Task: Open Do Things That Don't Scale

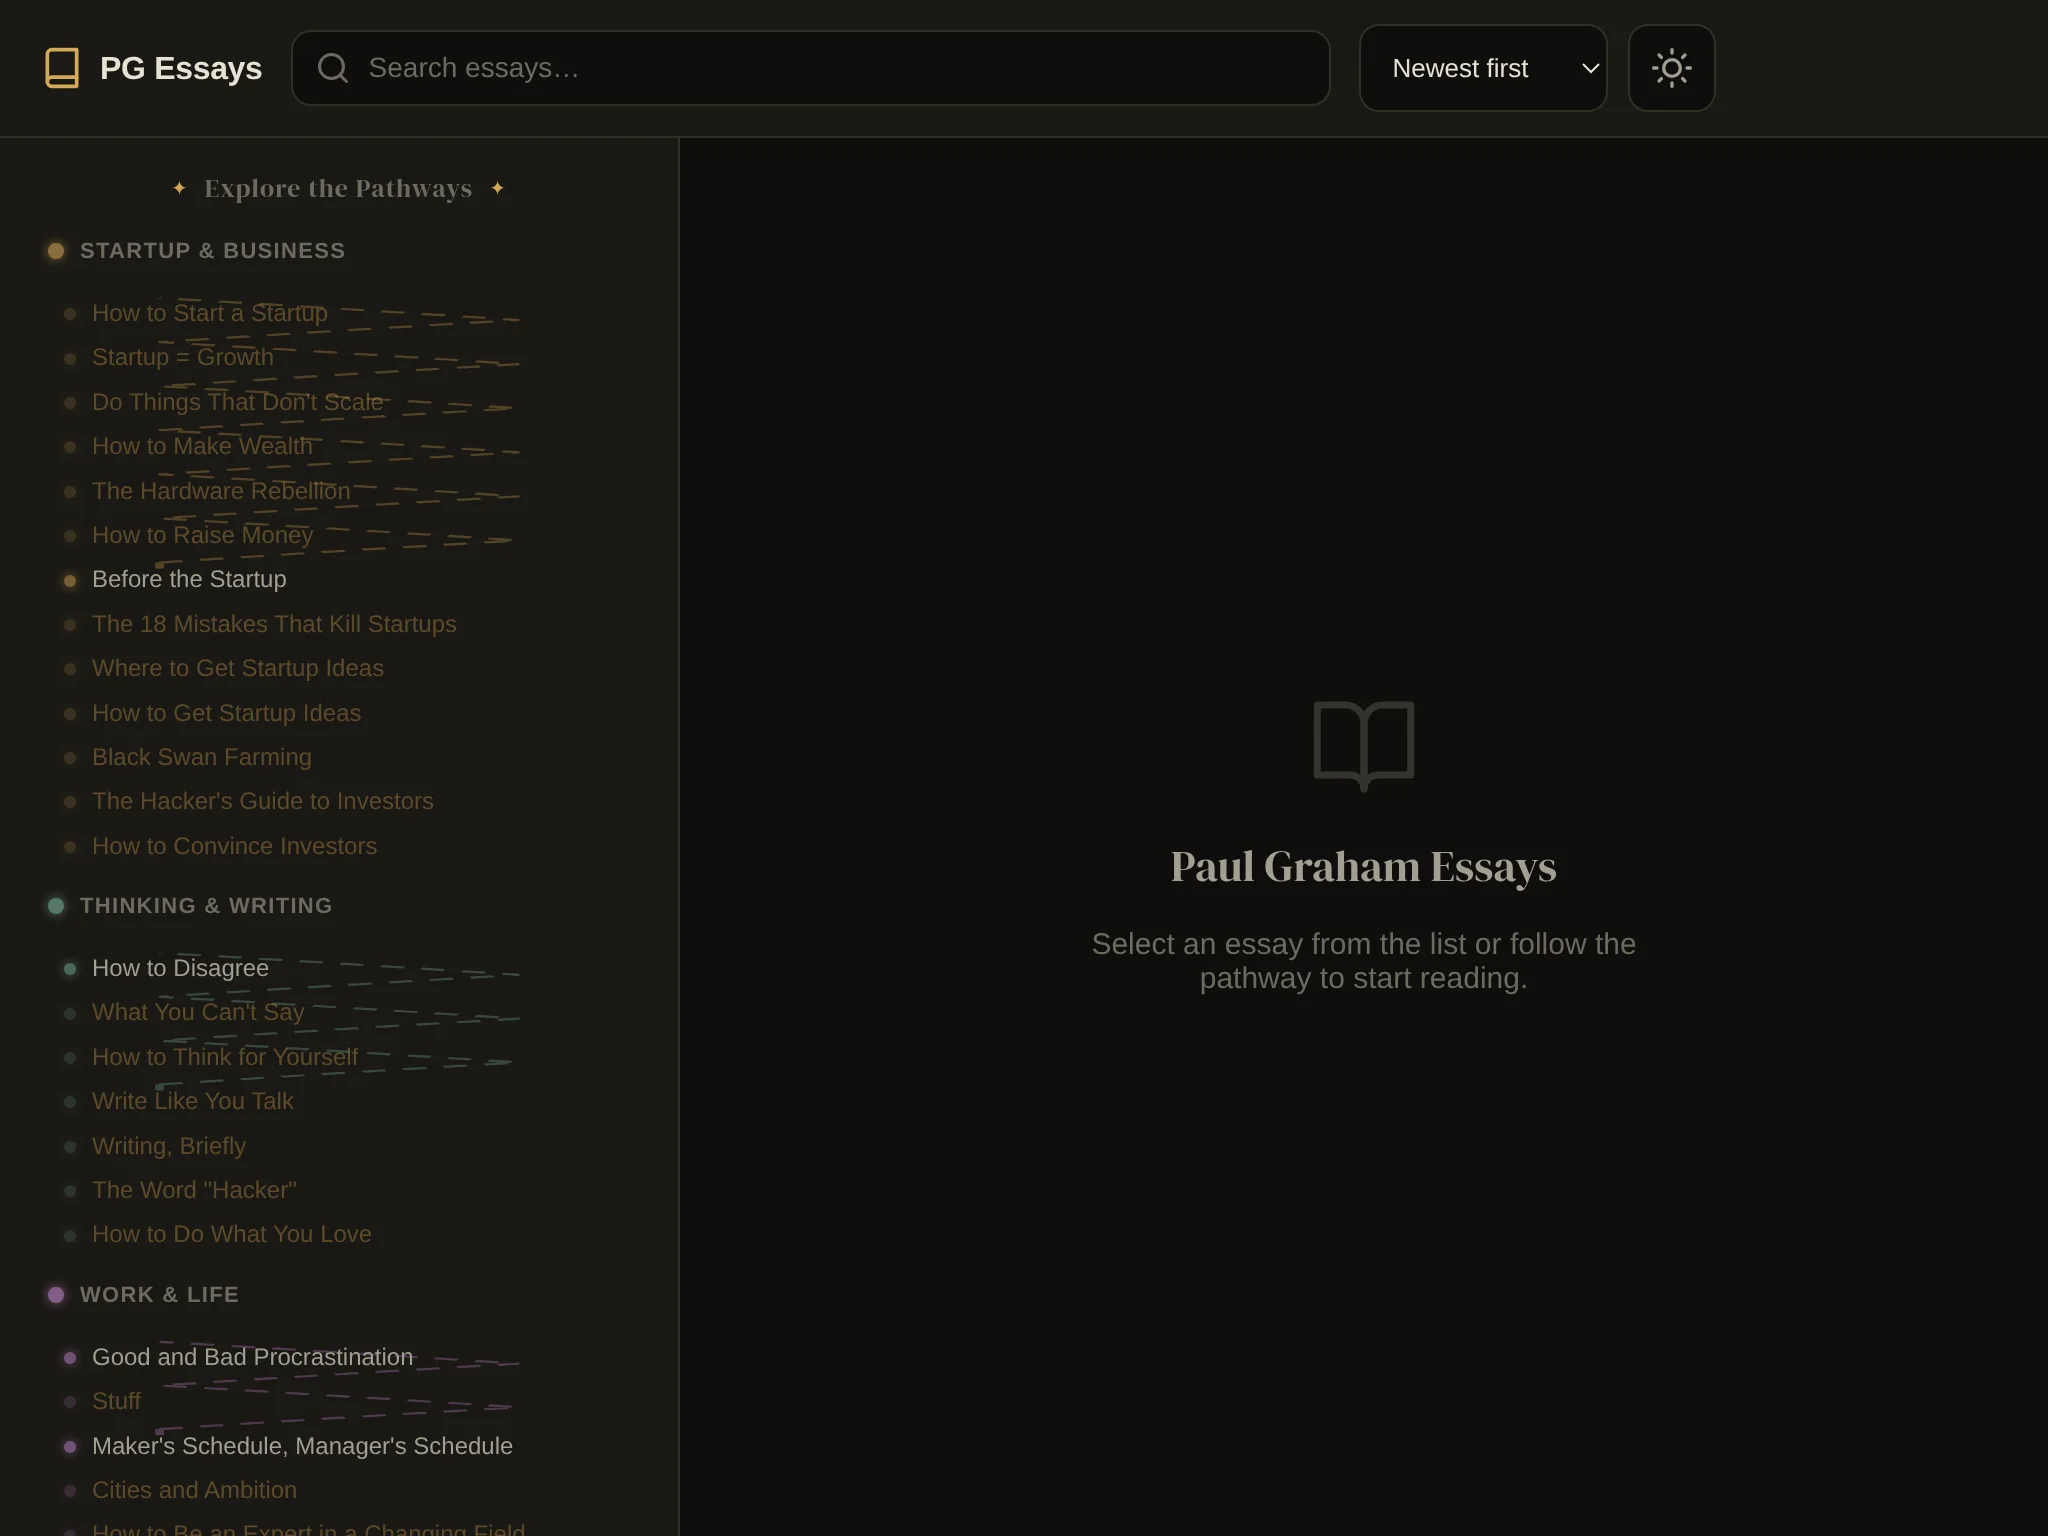Action: click(x=238, y=402)
